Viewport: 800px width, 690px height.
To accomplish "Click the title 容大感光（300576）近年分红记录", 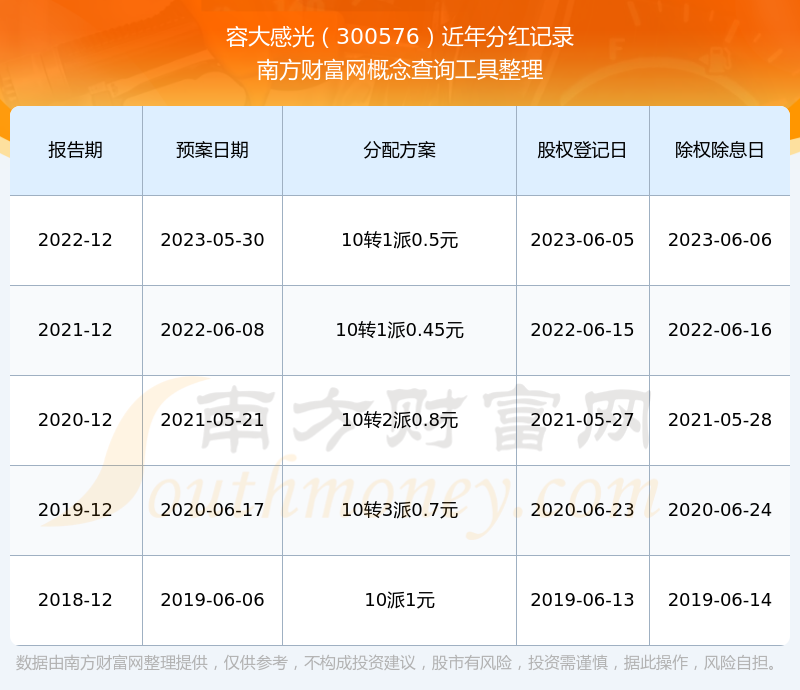I will click(400, 35).
